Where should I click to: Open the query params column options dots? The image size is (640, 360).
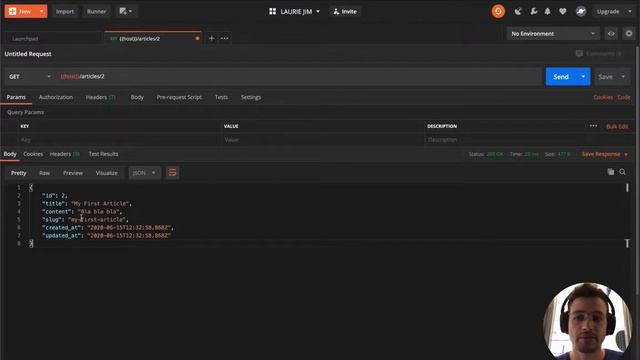[x=593, y=126]
